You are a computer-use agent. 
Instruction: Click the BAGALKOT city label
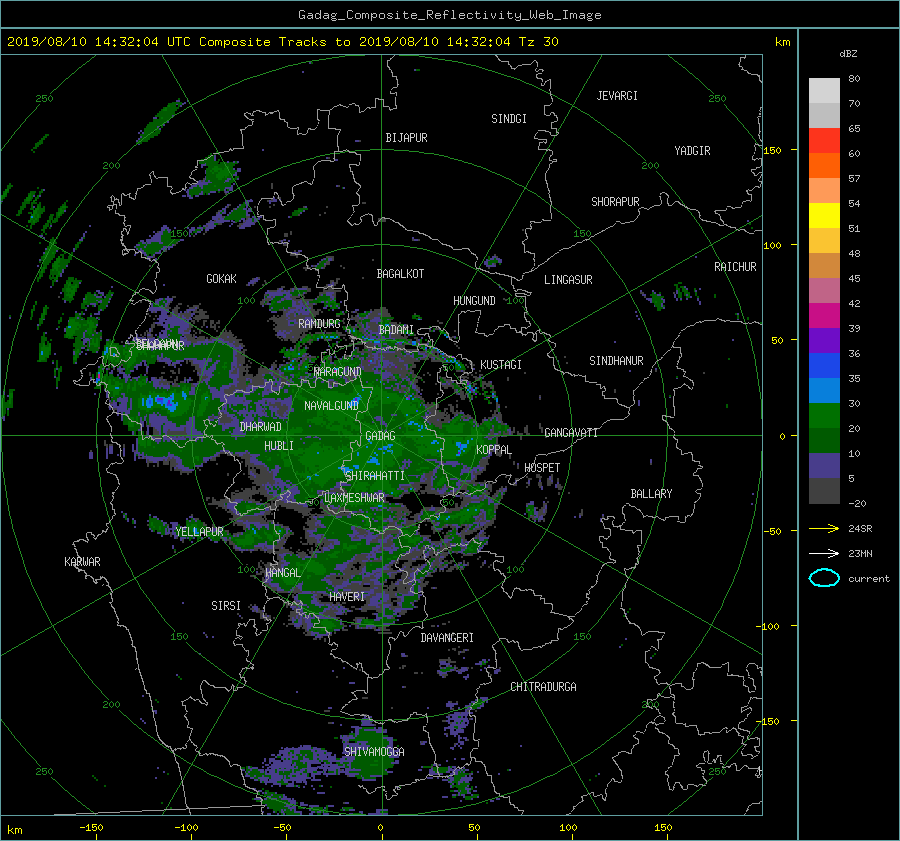tap(400, 274)
